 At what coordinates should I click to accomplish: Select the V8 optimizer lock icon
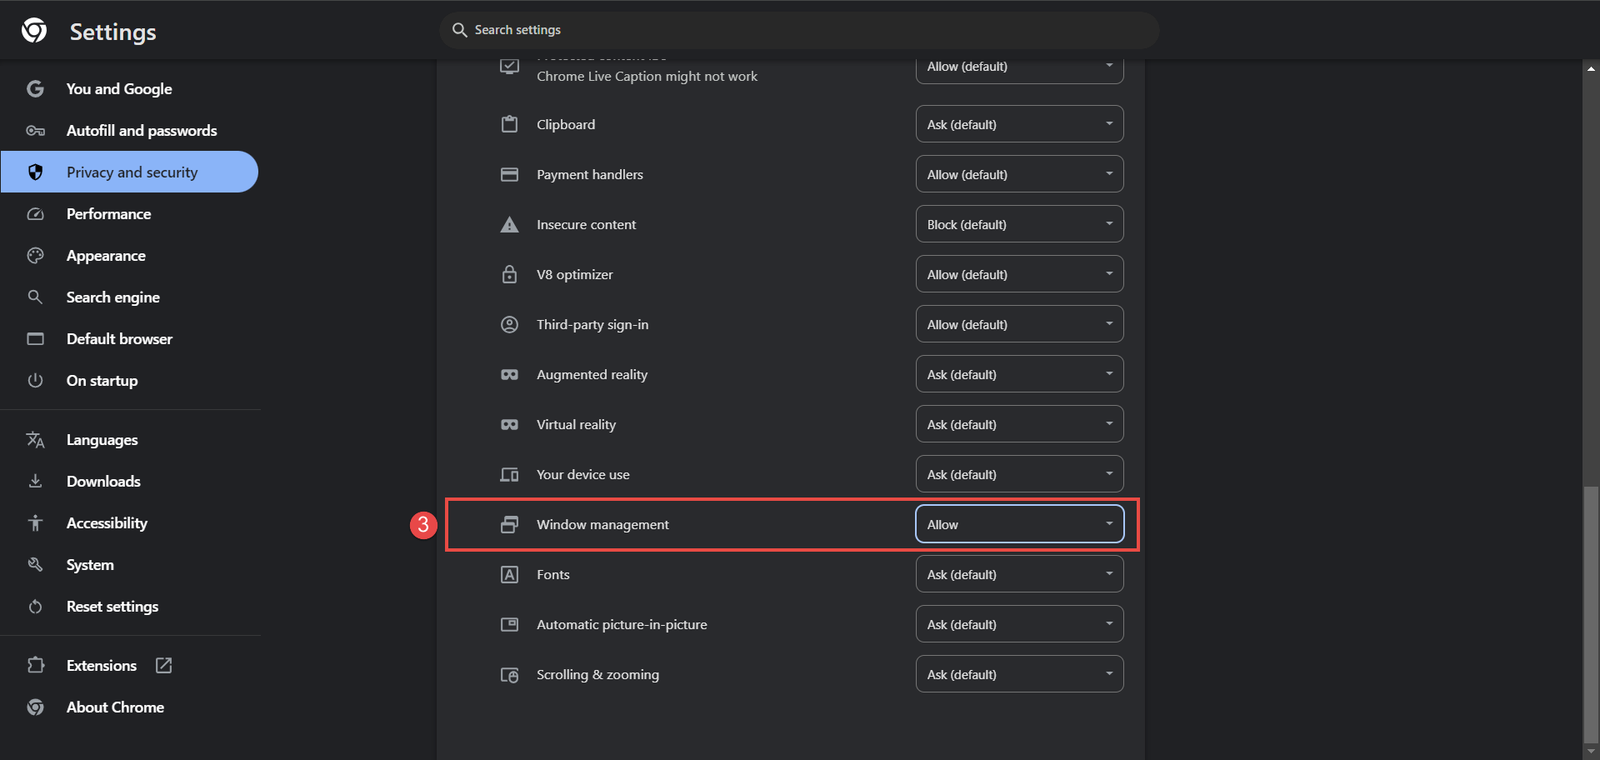[510, 274]
